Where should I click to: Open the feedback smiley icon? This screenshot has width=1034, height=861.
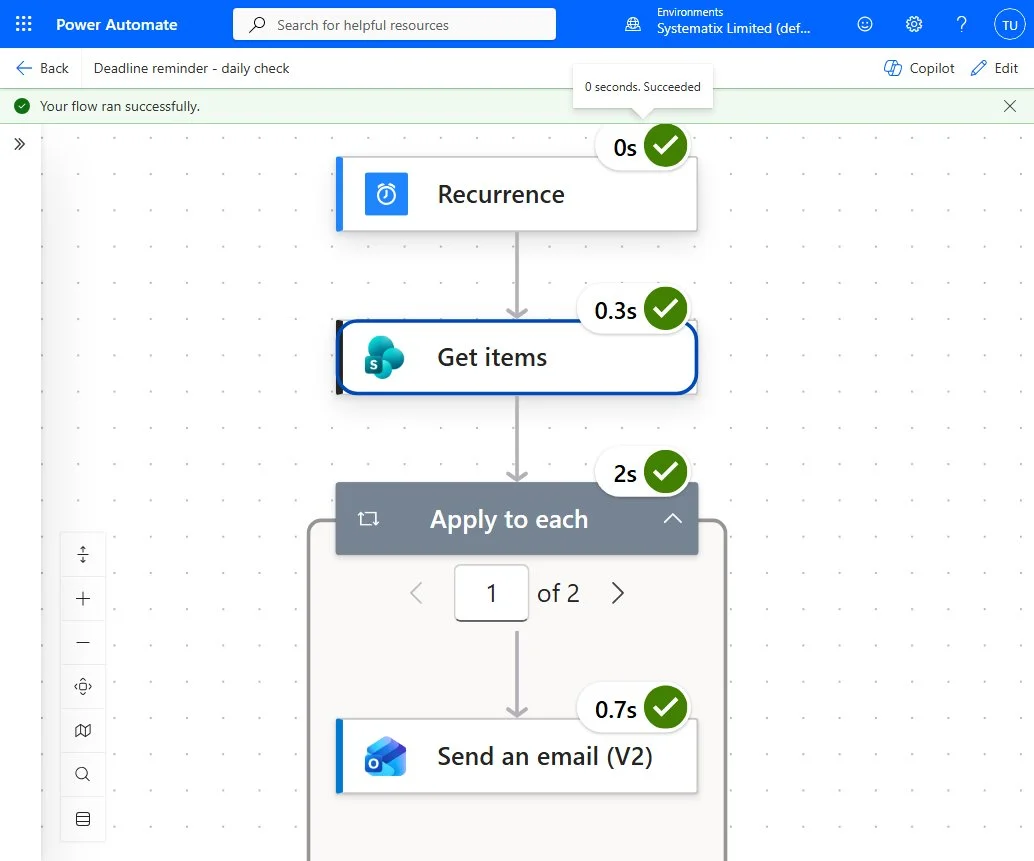[x=865, y=24]
